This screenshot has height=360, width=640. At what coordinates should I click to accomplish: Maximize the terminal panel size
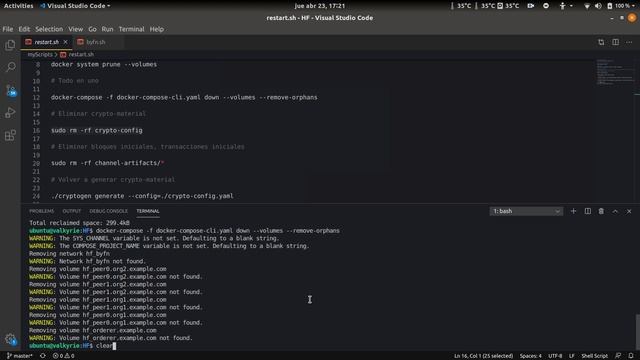pyautogui.click(x=615, y=211)
